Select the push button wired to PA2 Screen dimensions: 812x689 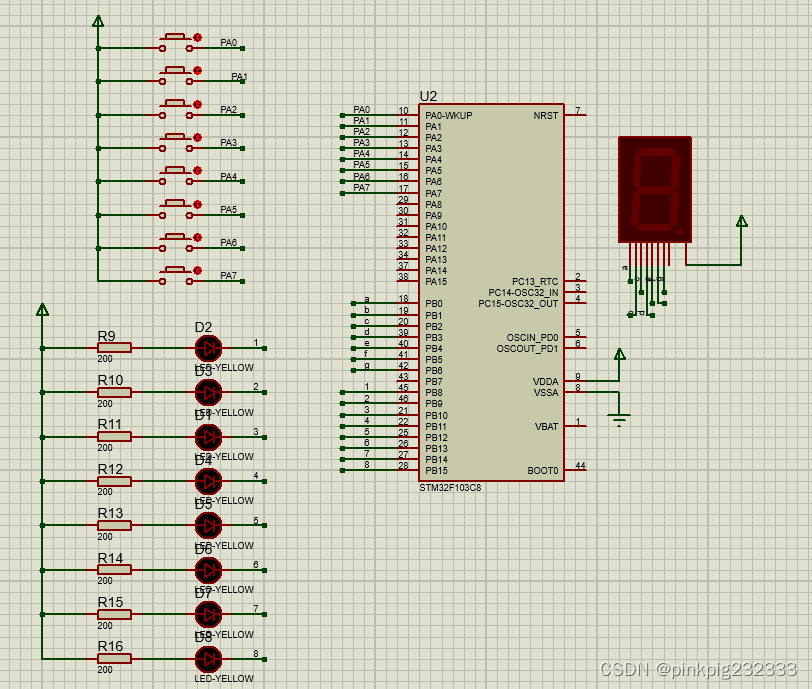[176, 109]
